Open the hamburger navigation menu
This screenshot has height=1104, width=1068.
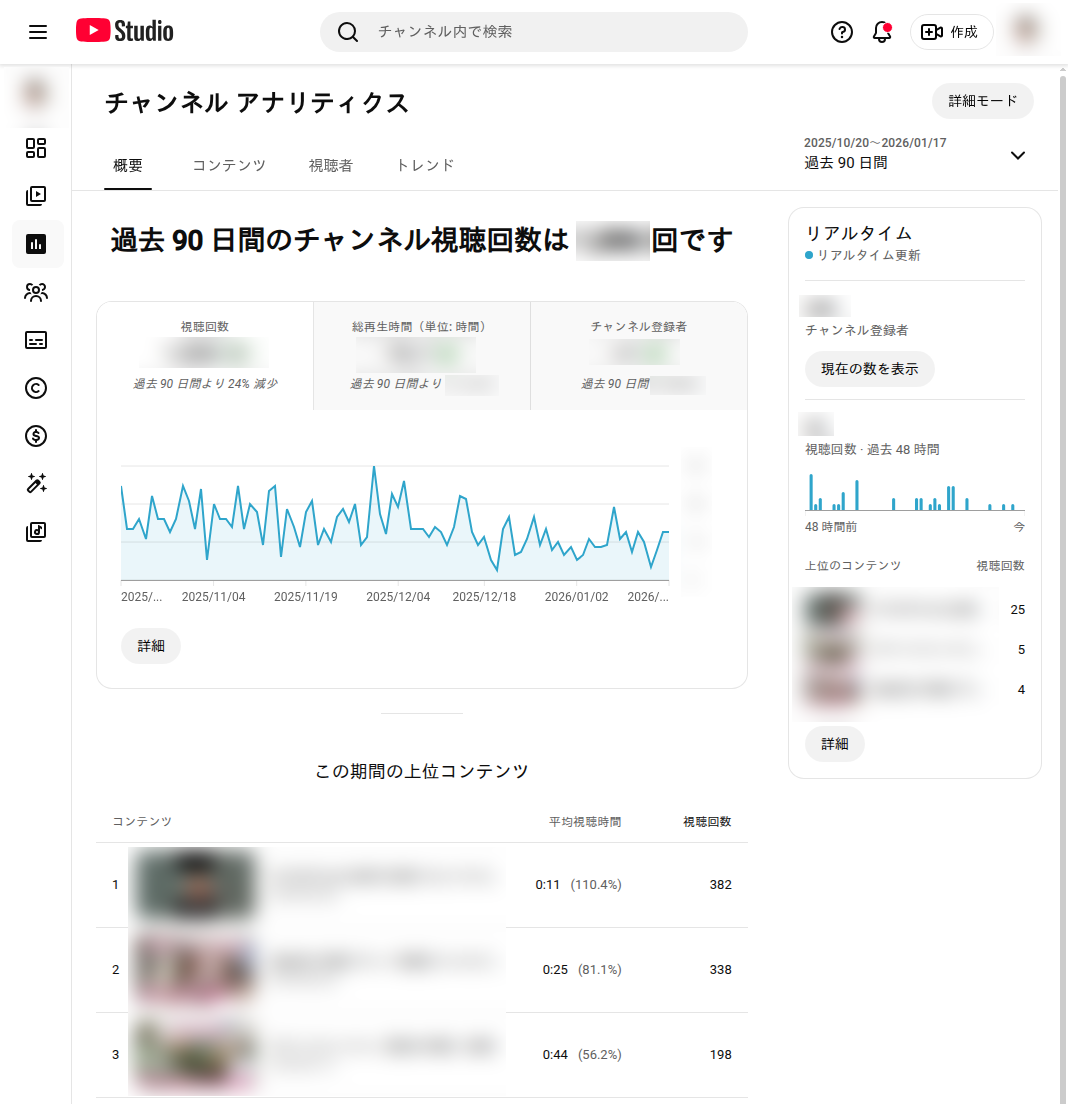(x=38, y=32)
